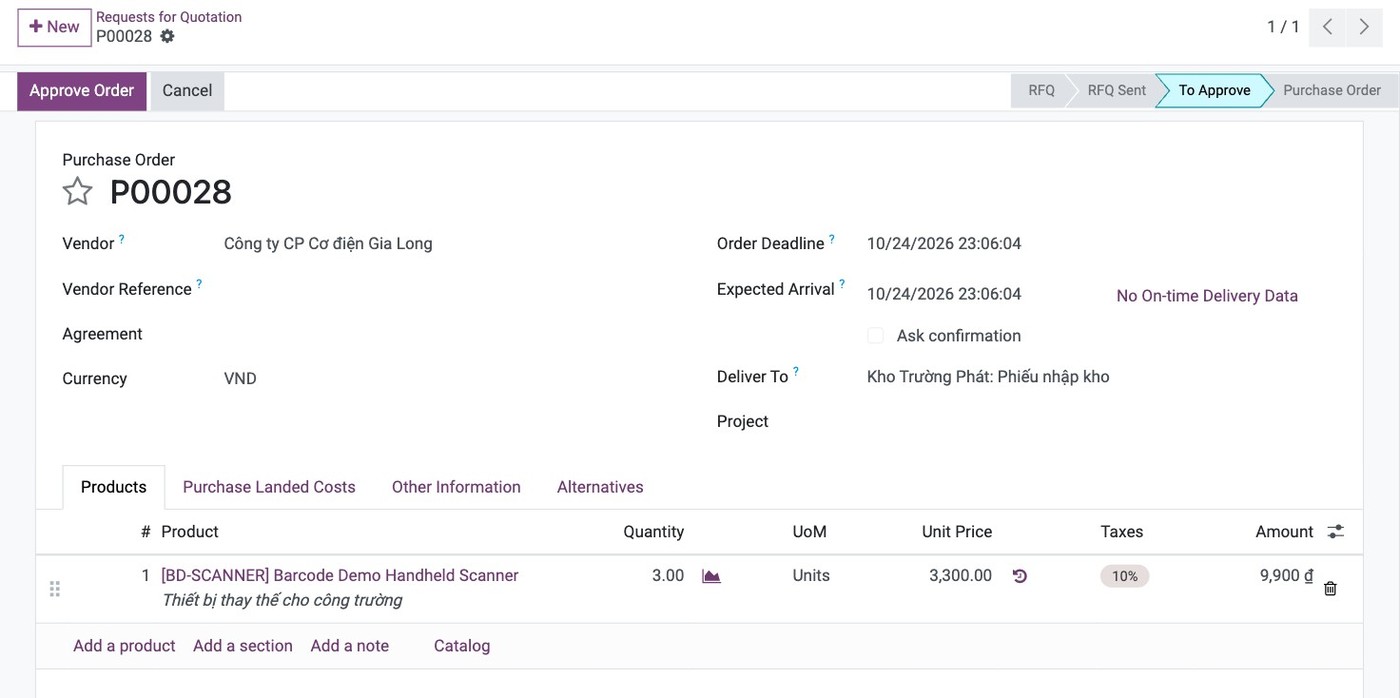Click the Vendor help question mark
The width and height of the screenshot is (1400, 698).
click(122, 238)
